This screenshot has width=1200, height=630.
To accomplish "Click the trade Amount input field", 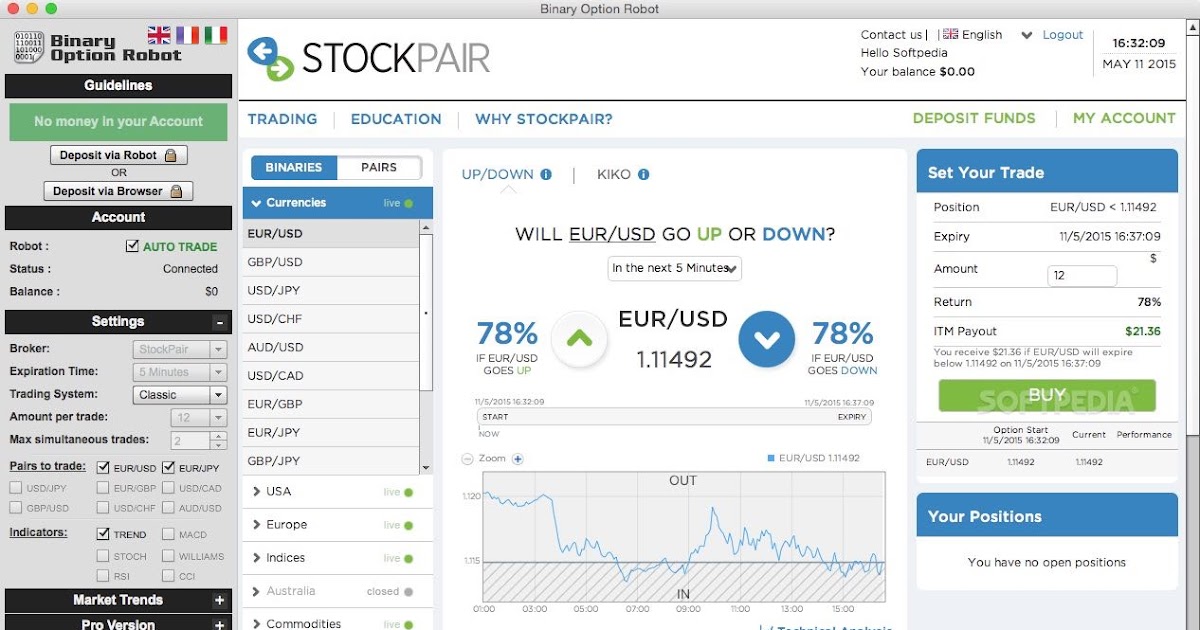I will click(x=1082, y=276).
